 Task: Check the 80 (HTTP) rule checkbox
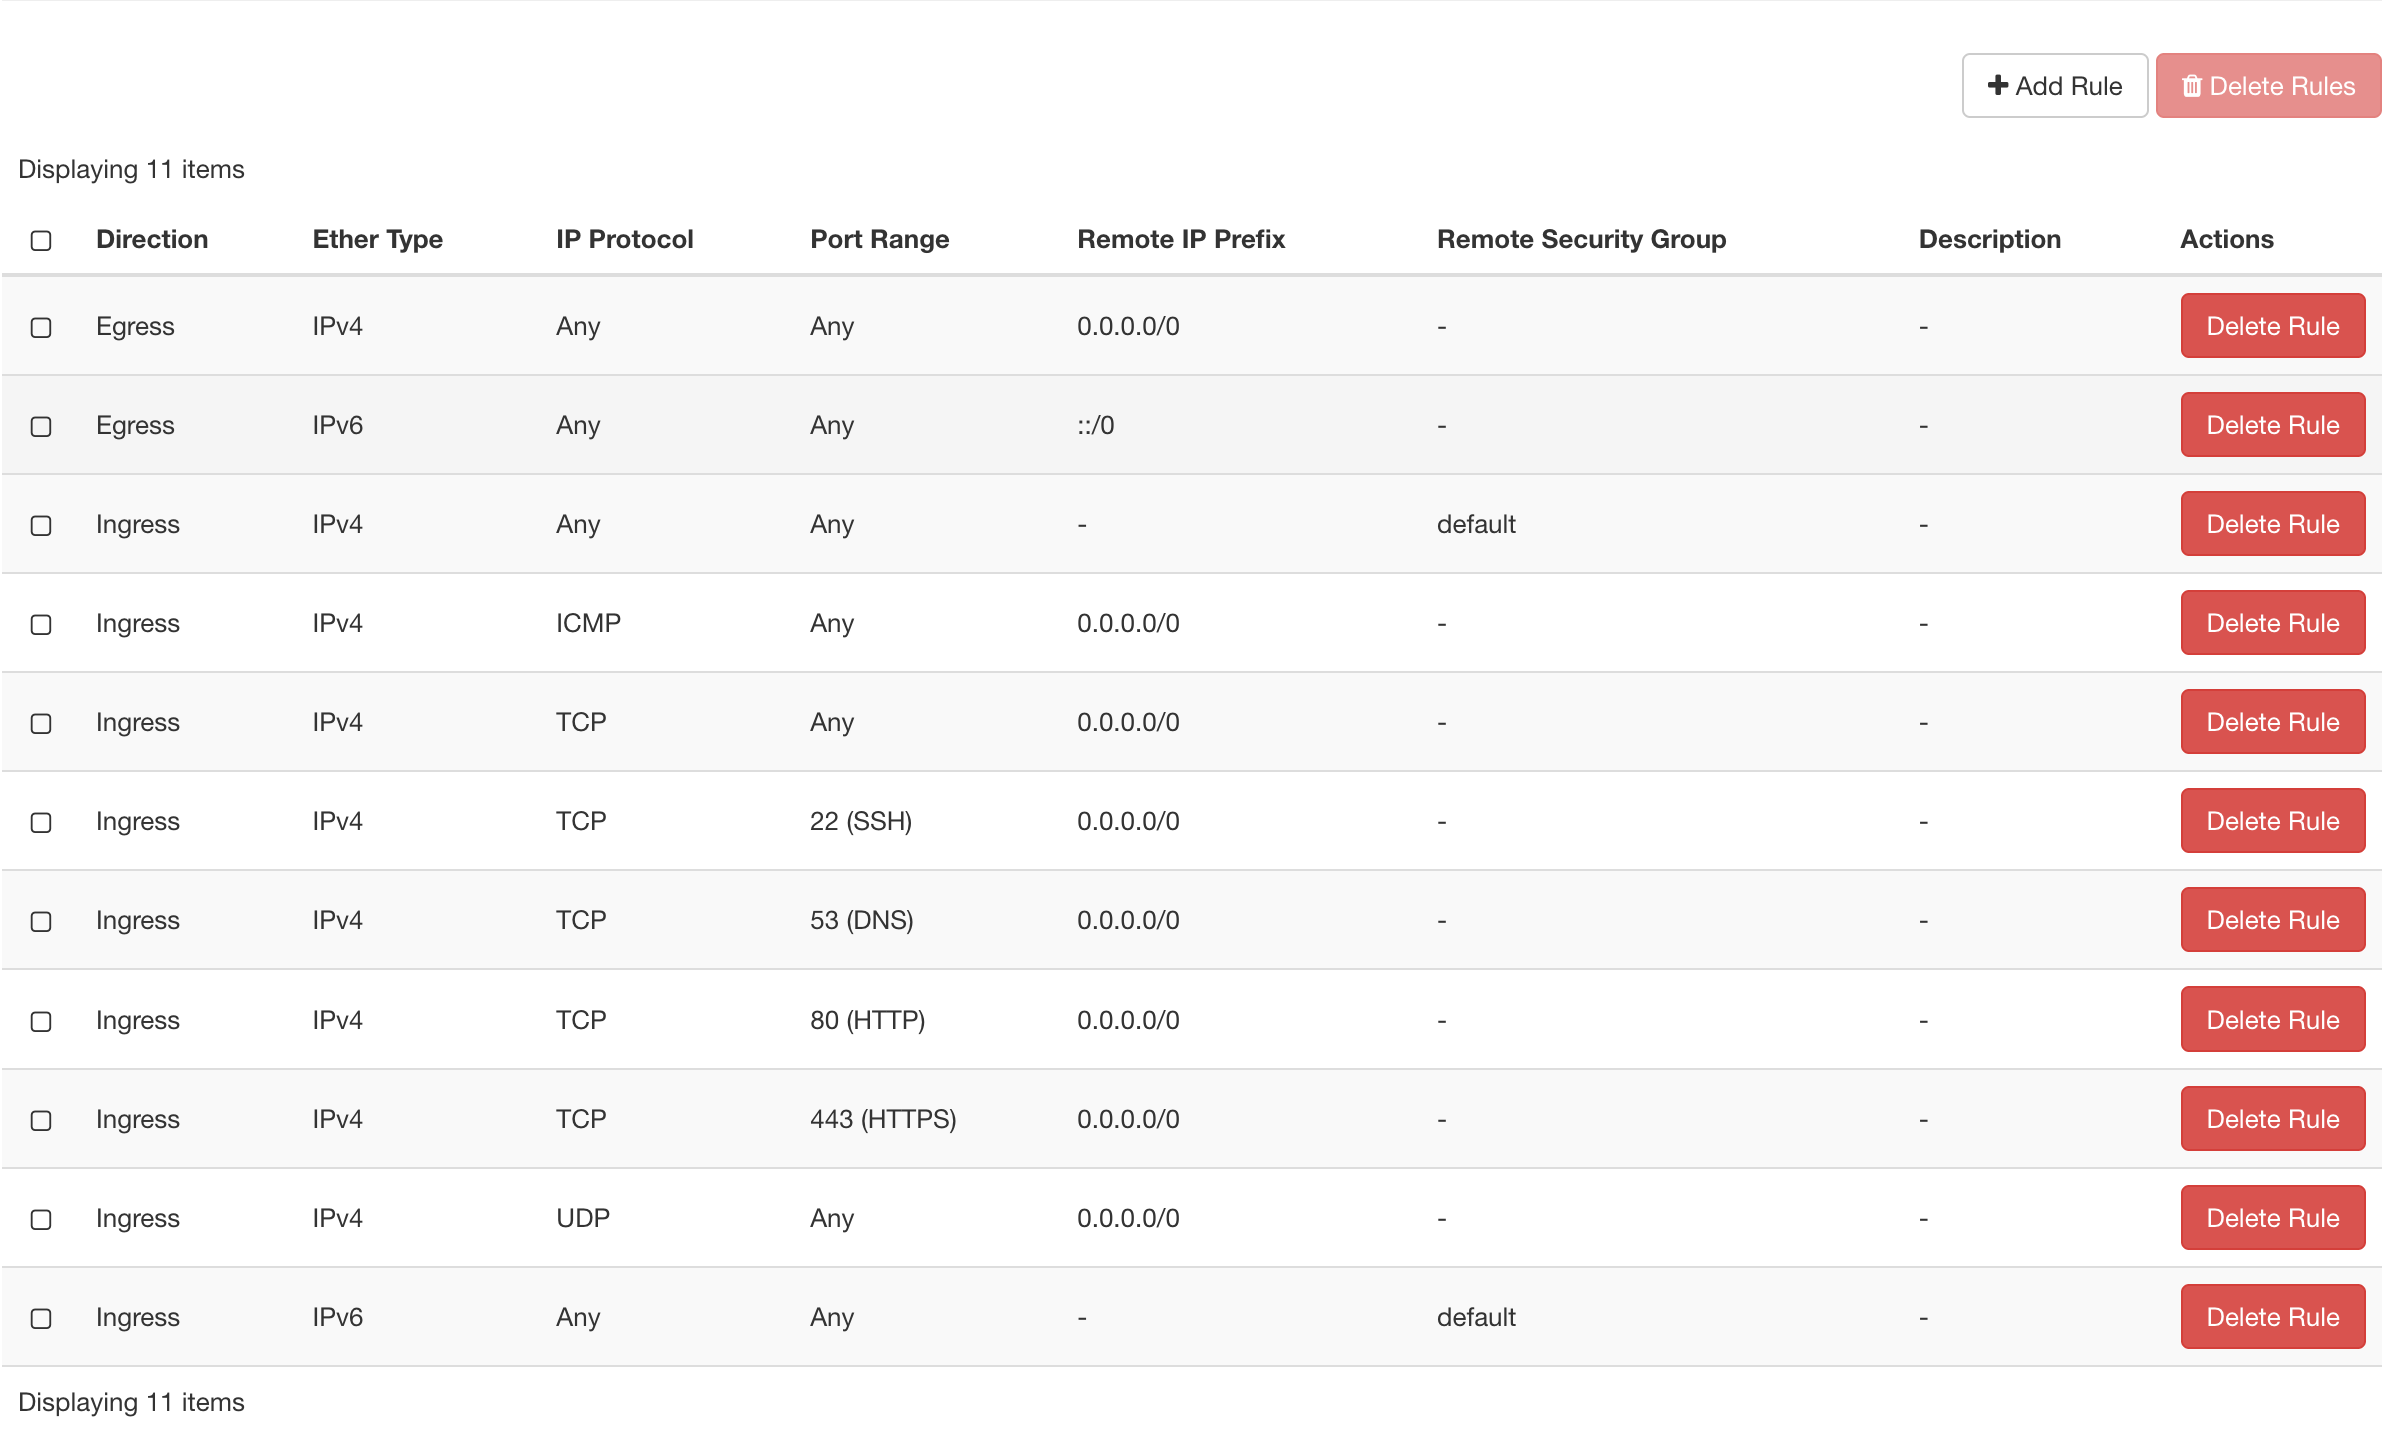[x=41, y=1021]
